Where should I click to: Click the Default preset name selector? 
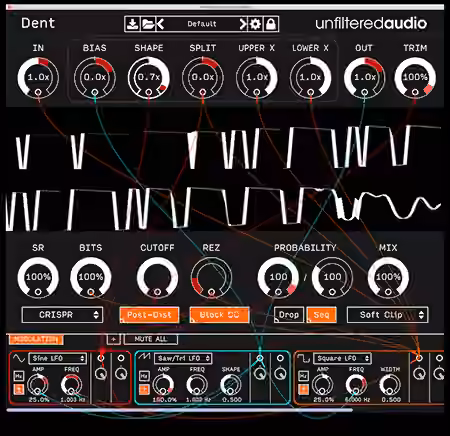pyautogui.click(x=202, y=24)
